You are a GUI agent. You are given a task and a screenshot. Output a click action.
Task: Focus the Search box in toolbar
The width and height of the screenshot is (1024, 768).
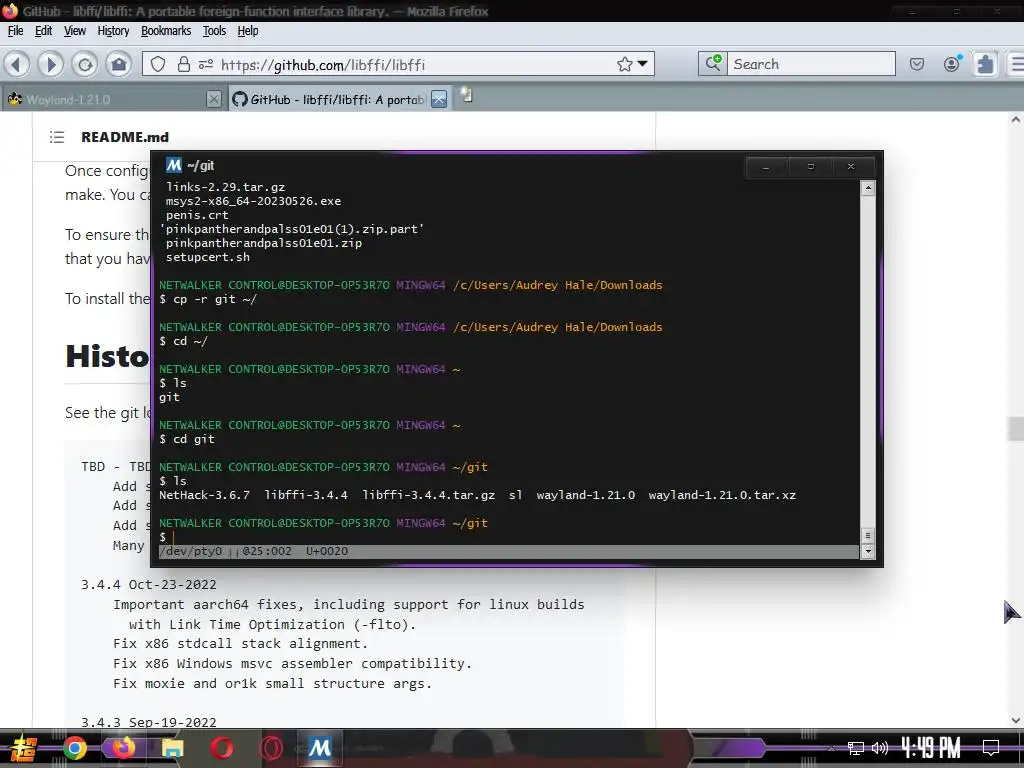click(x=811, y=63)
